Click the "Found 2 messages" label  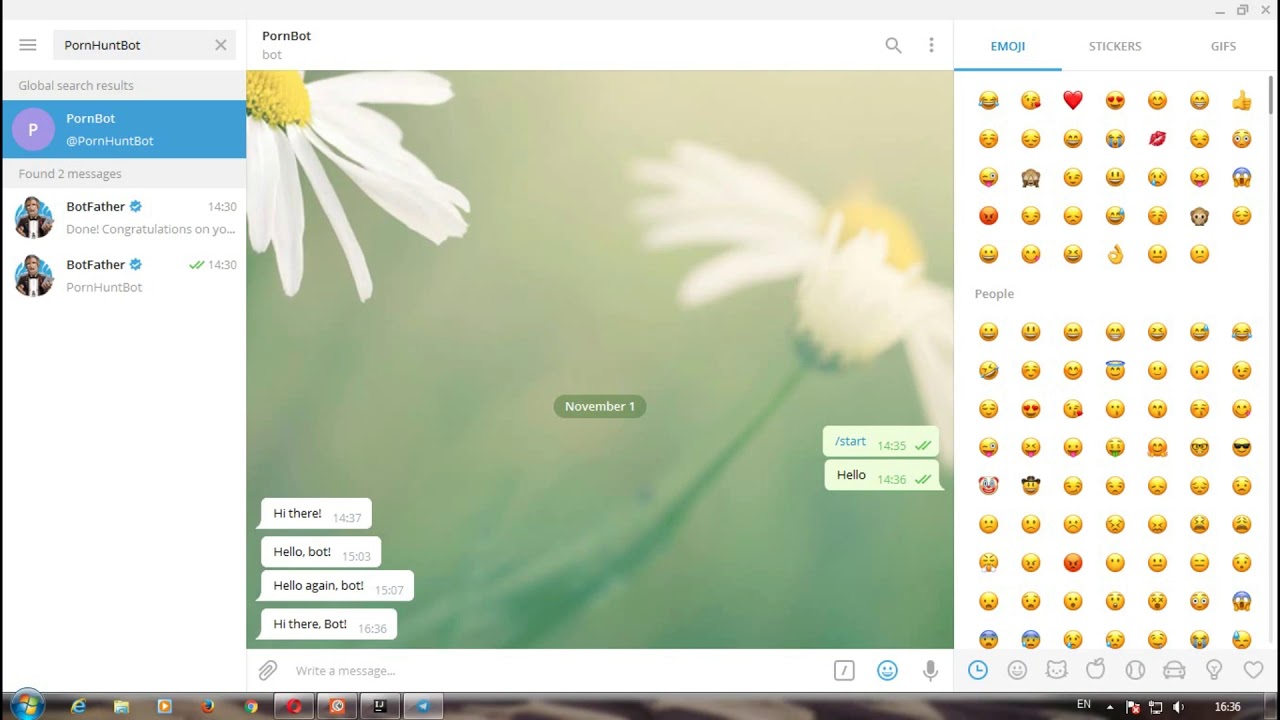(x=70, y=174)
